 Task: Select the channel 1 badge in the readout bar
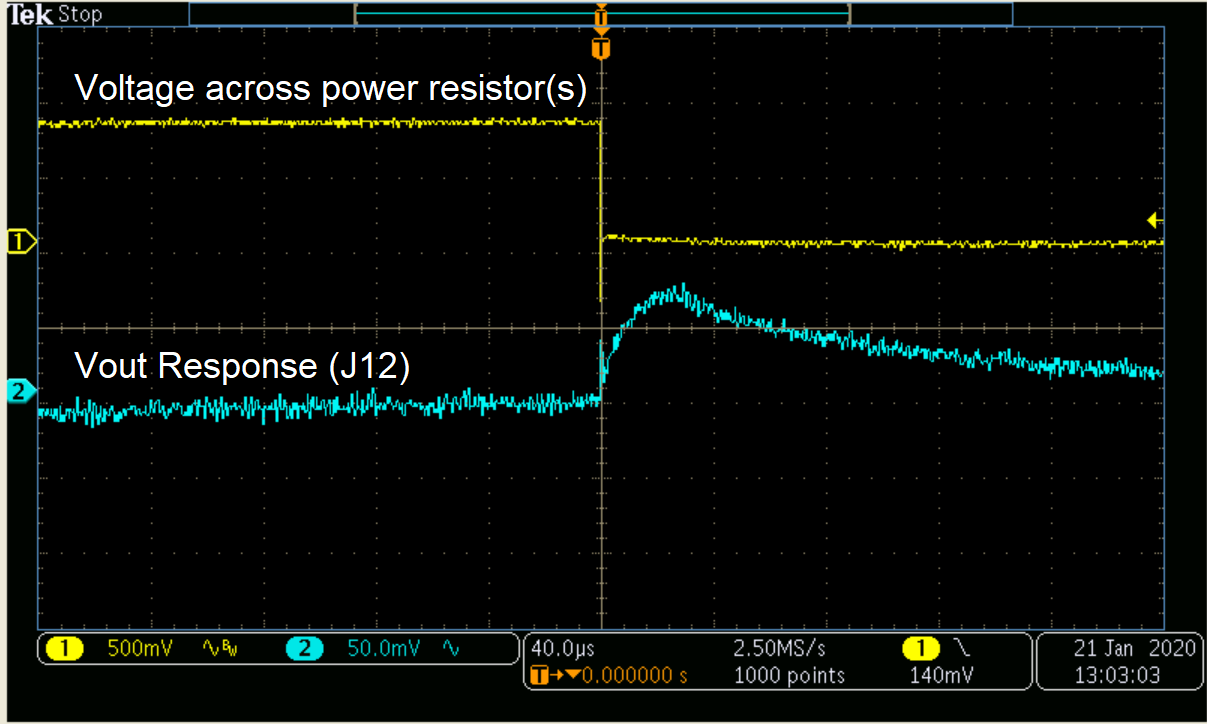64,648
